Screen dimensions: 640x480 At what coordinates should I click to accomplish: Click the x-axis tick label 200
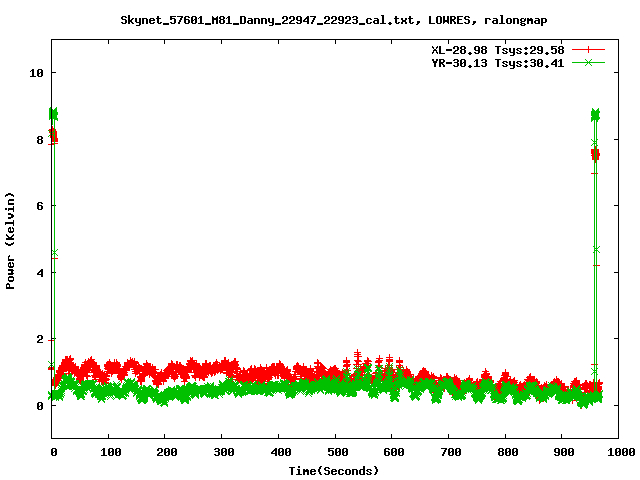click(167, 452)
